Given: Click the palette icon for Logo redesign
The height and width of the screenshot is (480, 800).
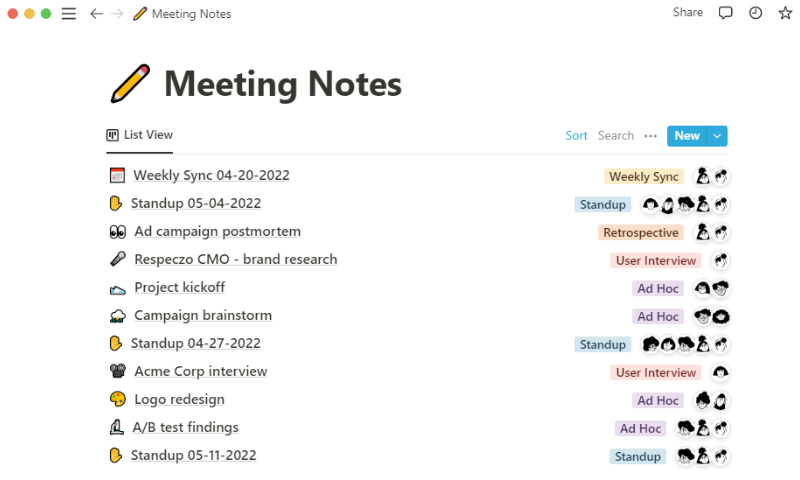Looking at the screenshot, I should (117, 399).
